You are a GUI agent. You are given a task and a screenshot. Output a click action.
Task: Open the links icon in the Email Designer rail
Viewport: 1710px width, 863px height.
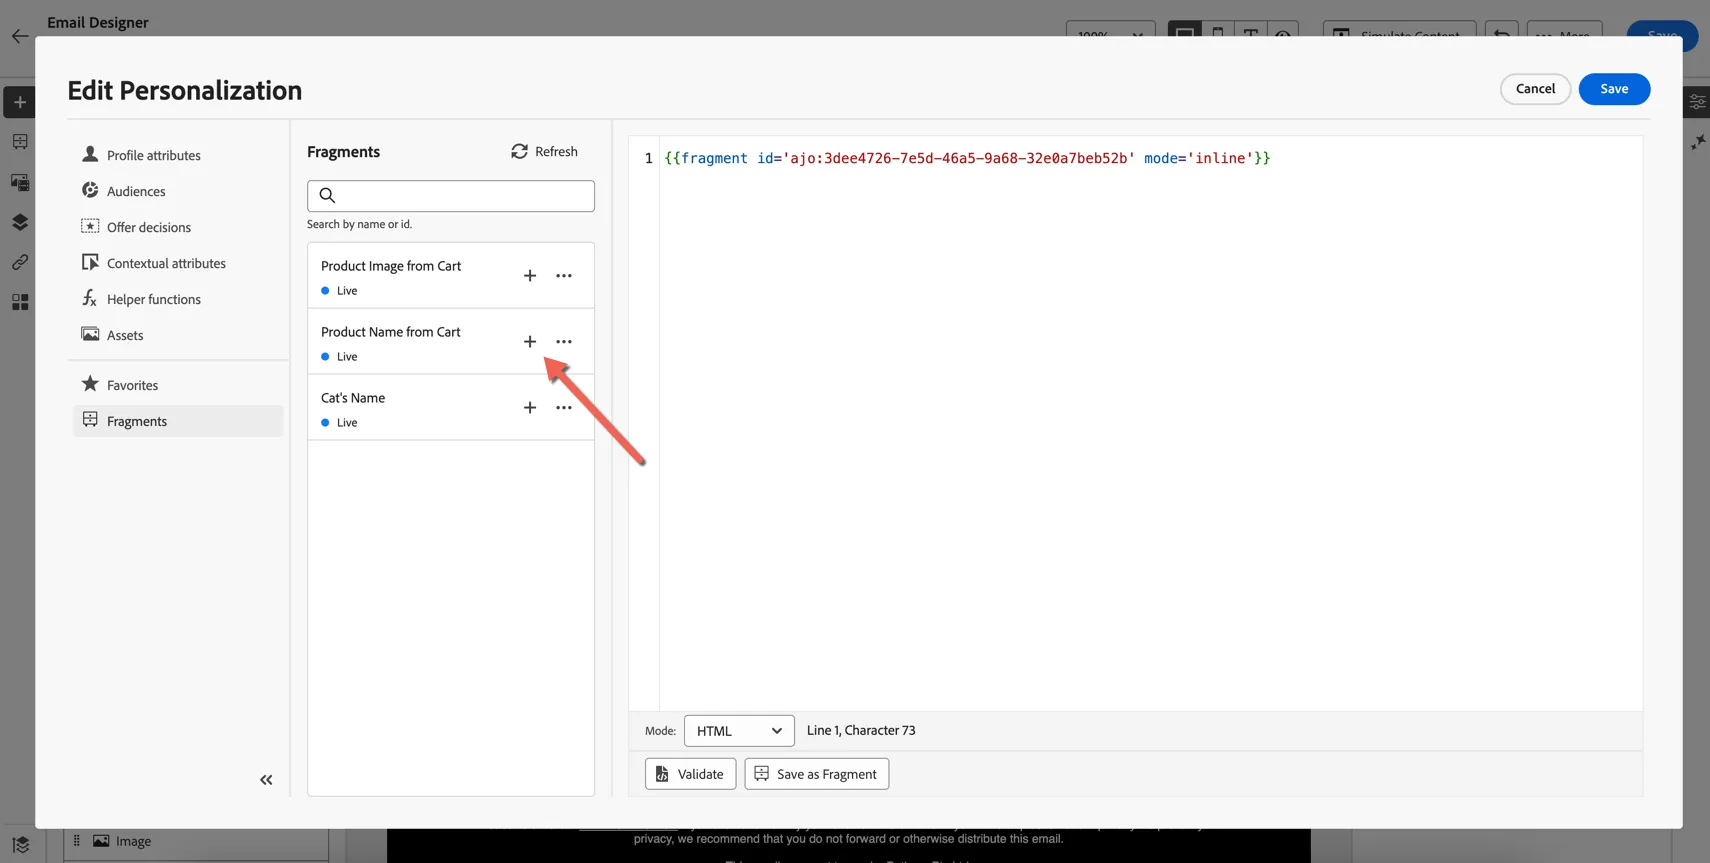(19, 262)
